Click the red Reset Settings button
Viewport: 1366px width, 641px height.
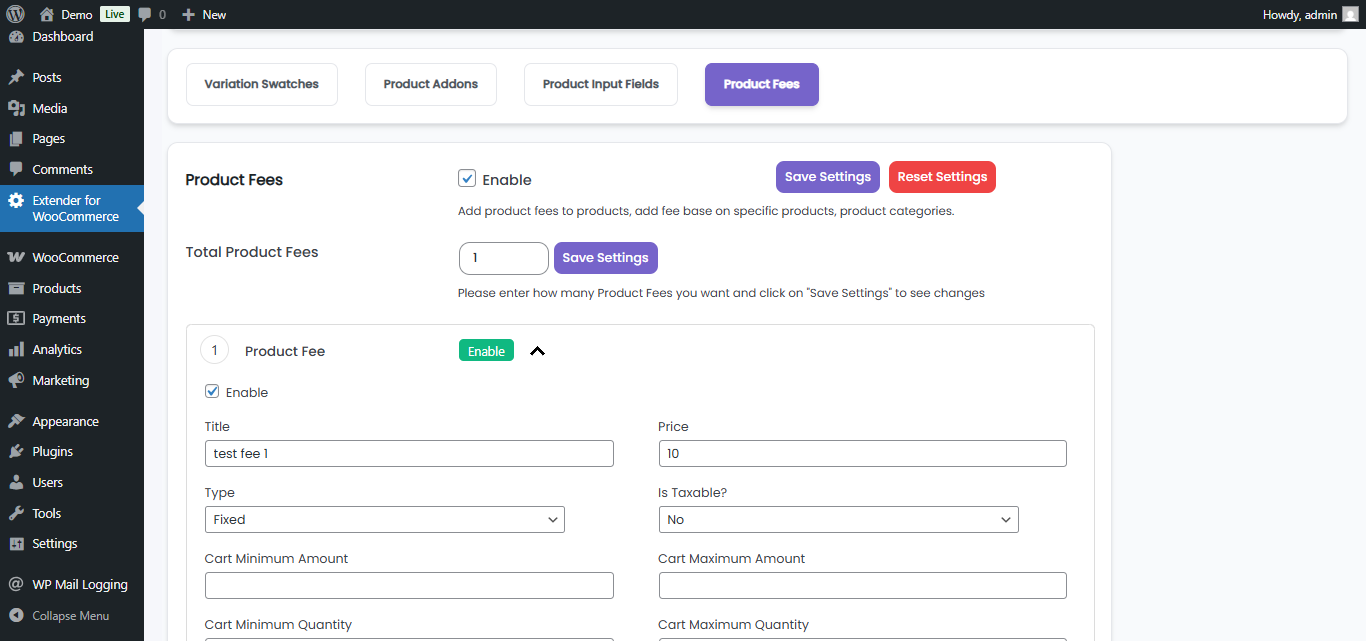click(x=942, y=177)
